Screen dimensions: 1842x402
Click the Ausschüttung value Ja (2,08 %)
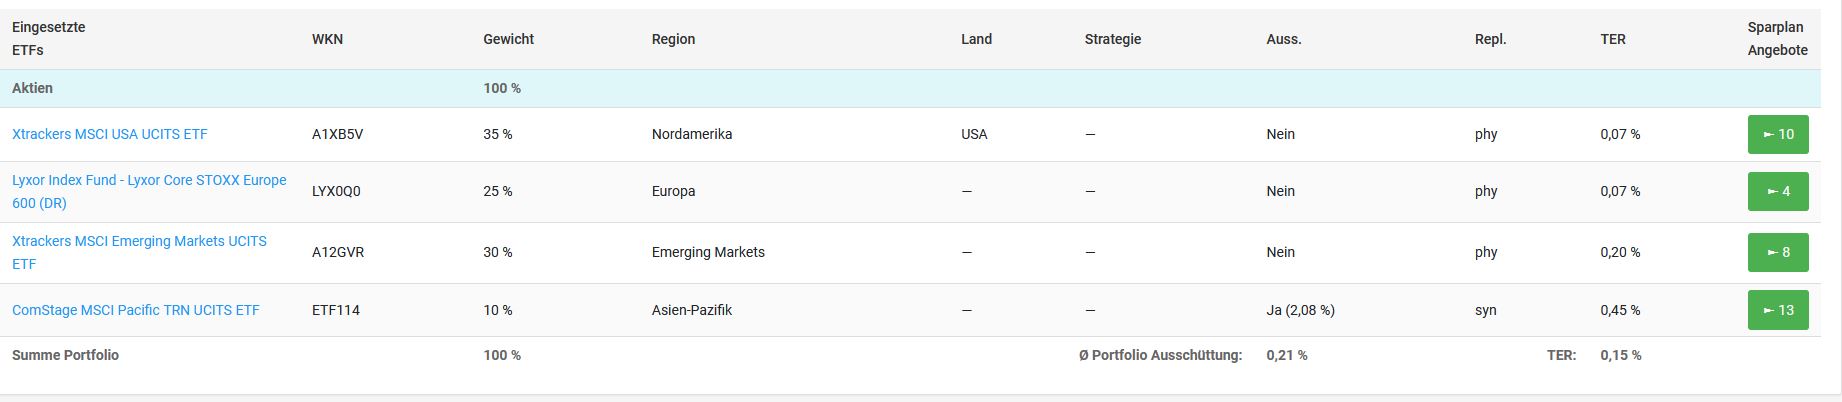click(x=1300, y=310)
